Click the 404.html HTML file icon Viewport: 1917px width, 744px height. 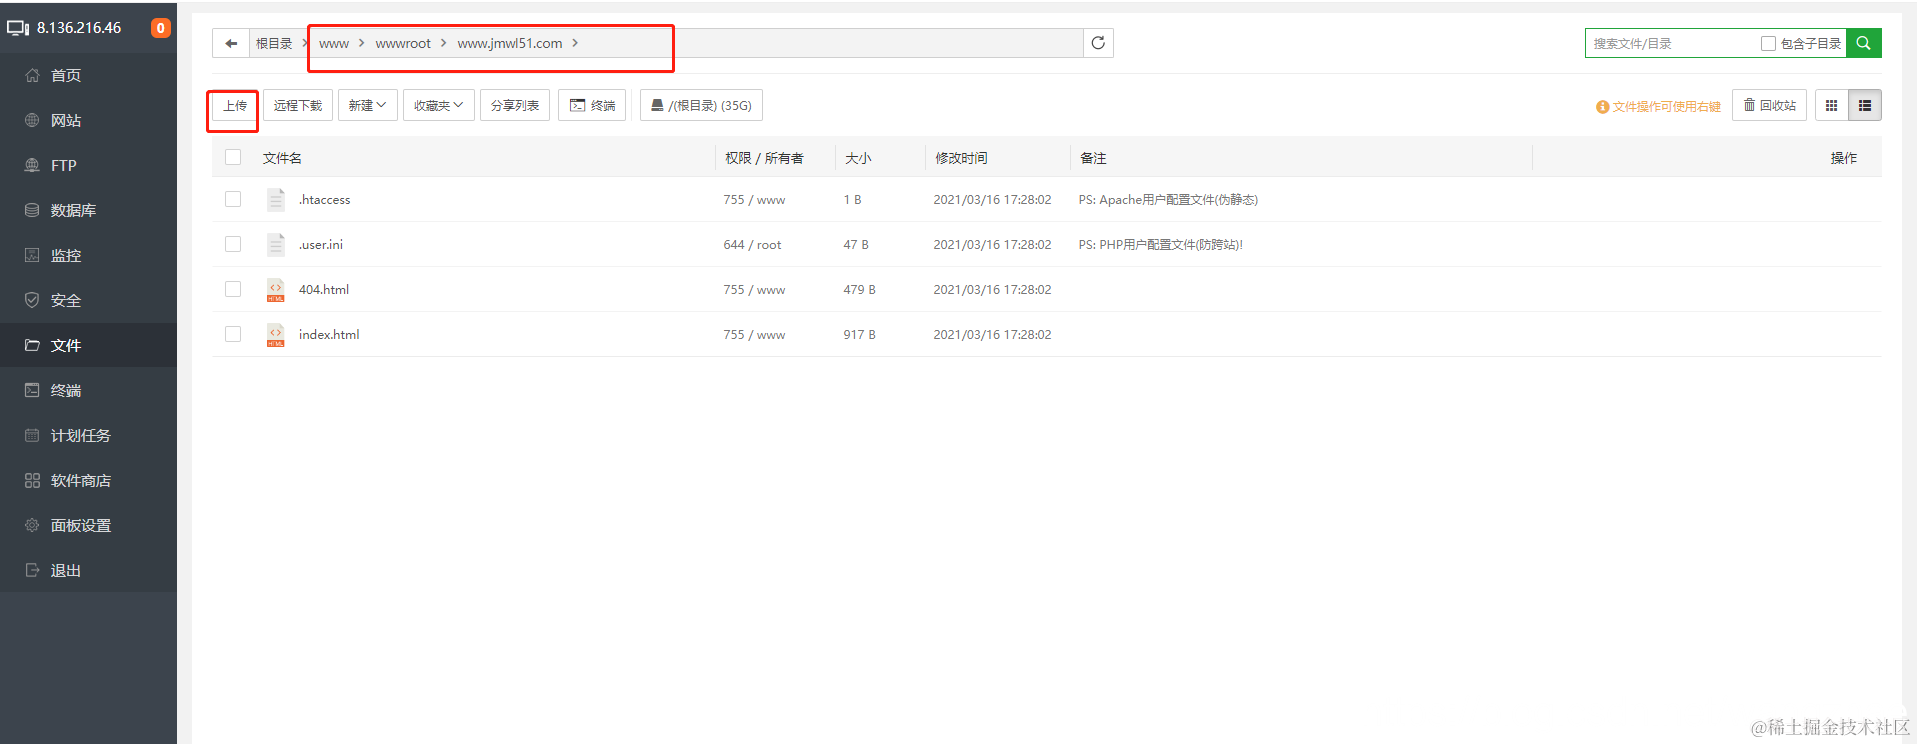tap(276, 290)
